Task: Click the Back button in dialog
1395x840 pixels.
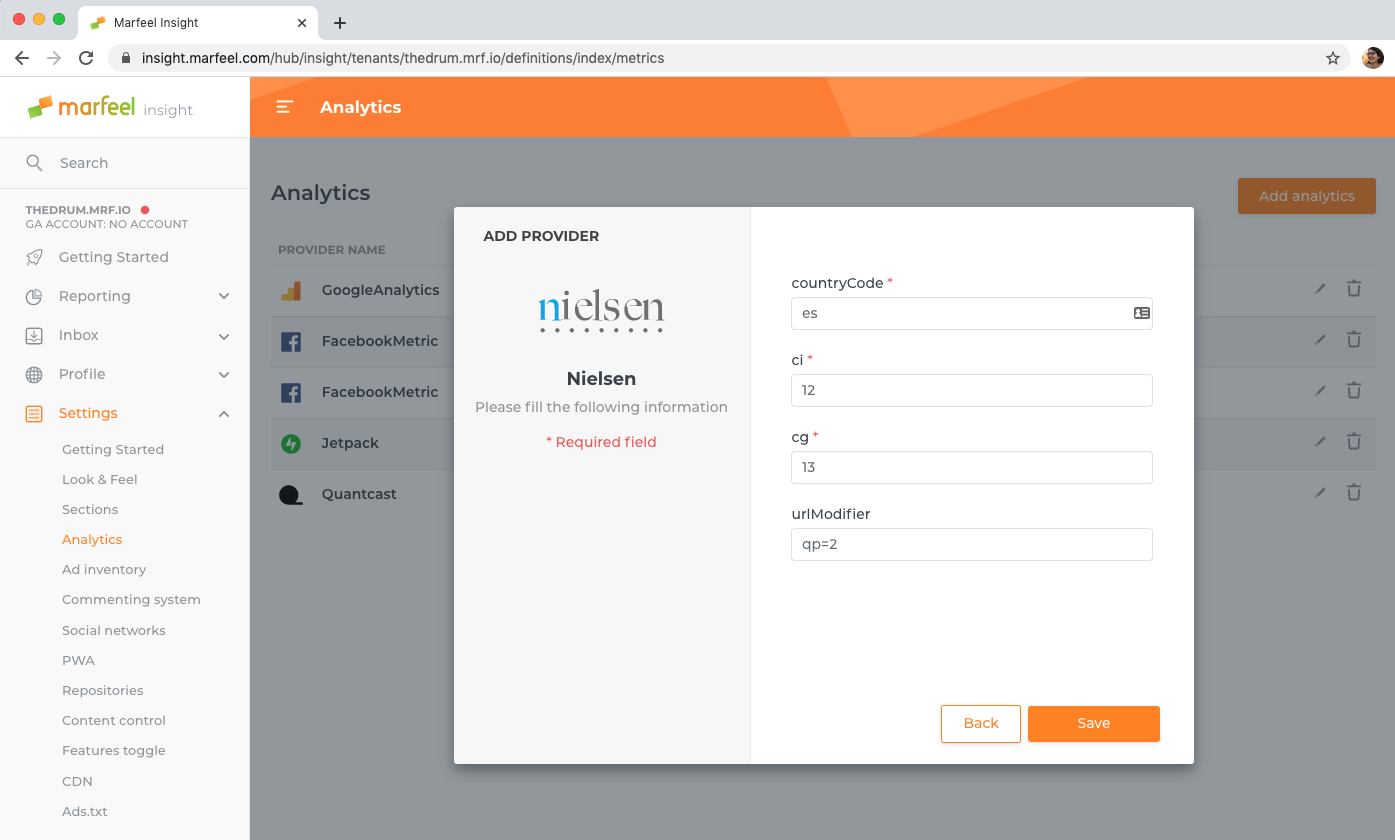Action: (981, 724)
